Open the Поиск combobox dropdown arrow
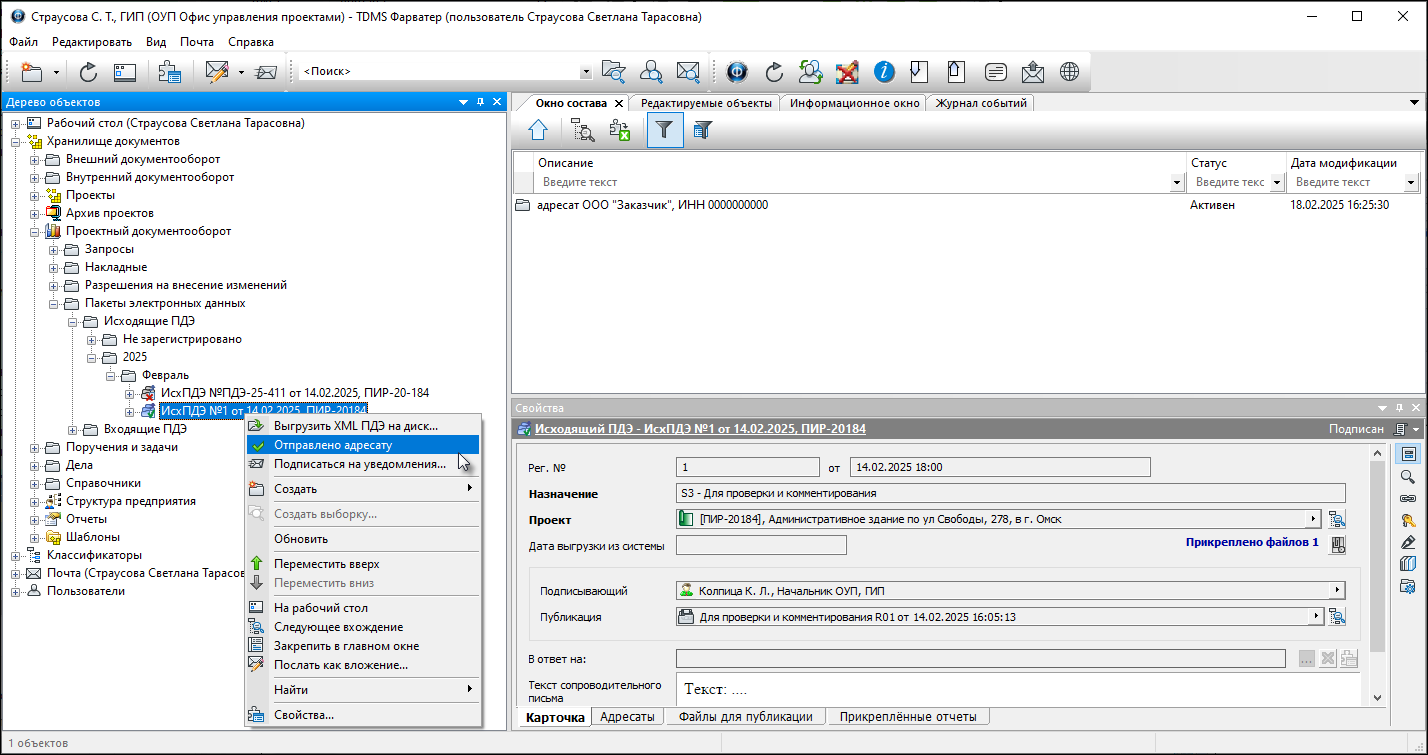 click(585, 72)
